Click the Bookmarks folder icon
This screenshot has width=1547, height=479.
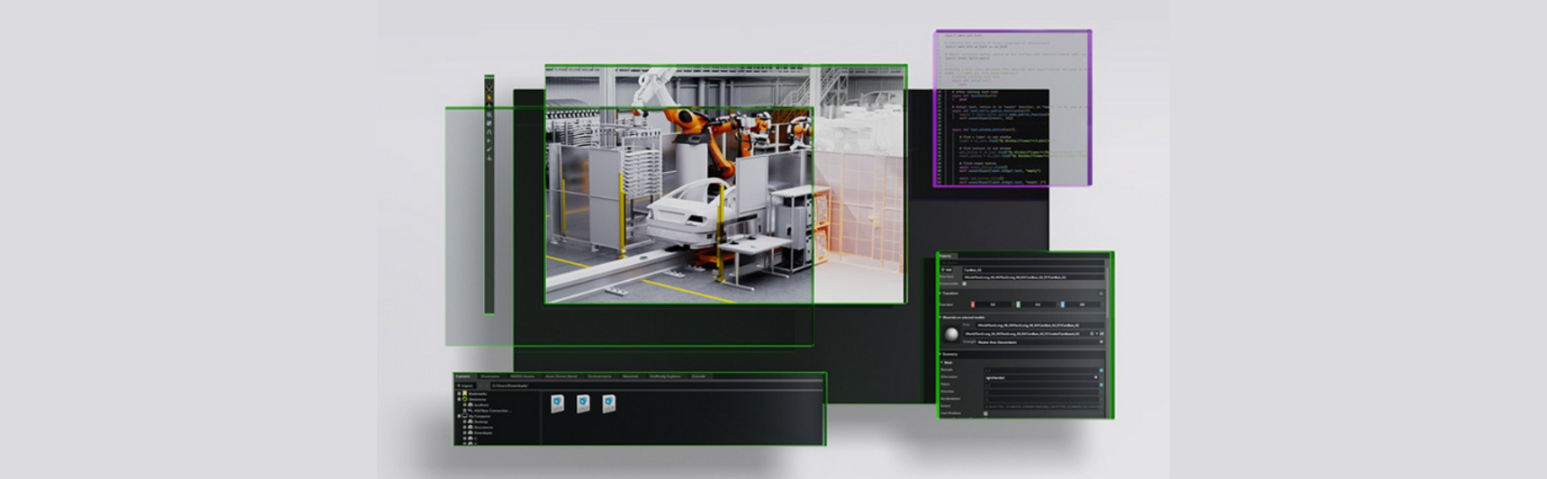pos(465,393)
